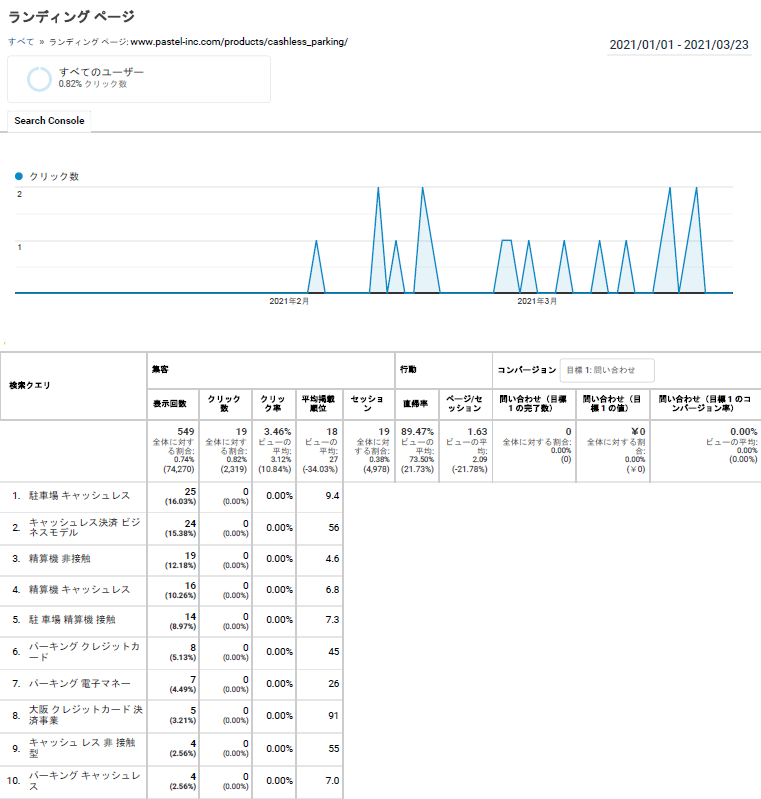Sort table by 平均掲載順位 column header

tap(319, 403)
